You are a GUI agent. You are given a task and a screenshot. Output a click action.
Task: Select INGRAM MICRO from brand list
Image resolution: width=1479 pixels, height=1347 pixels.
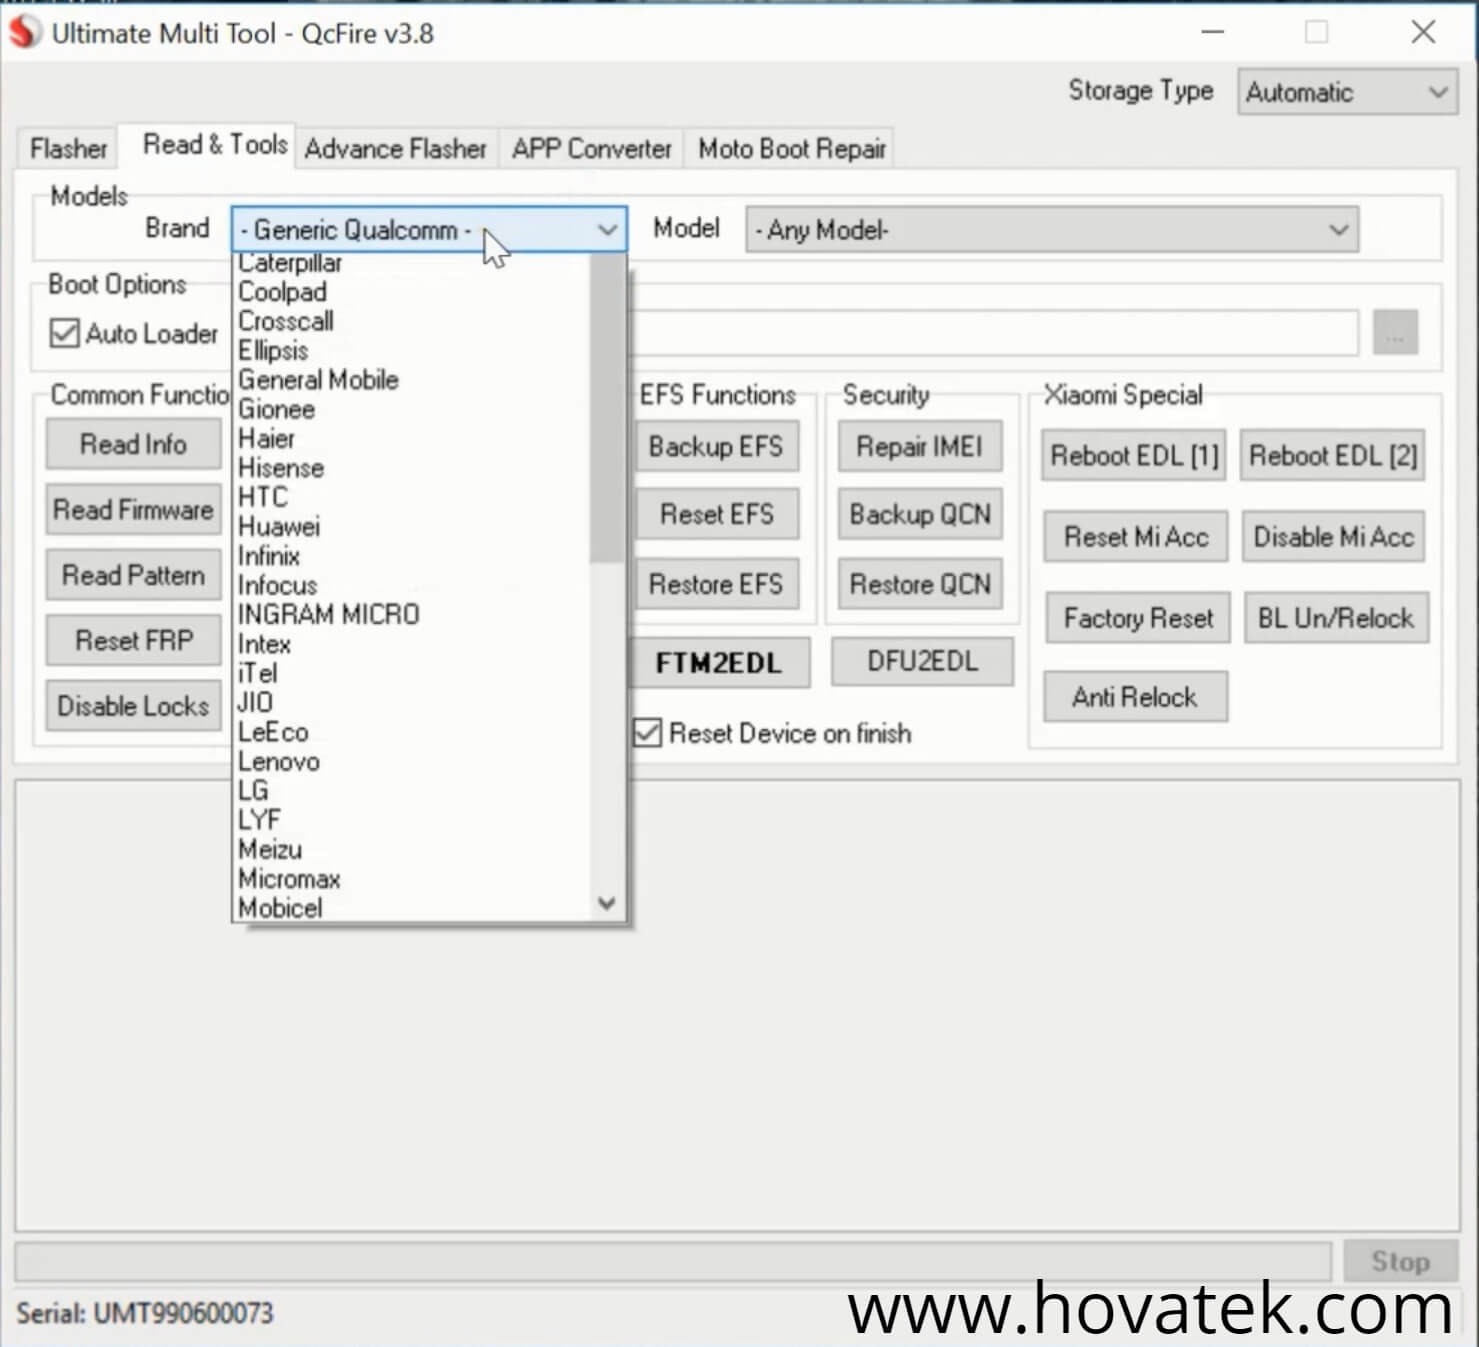[x=412, y=615]
